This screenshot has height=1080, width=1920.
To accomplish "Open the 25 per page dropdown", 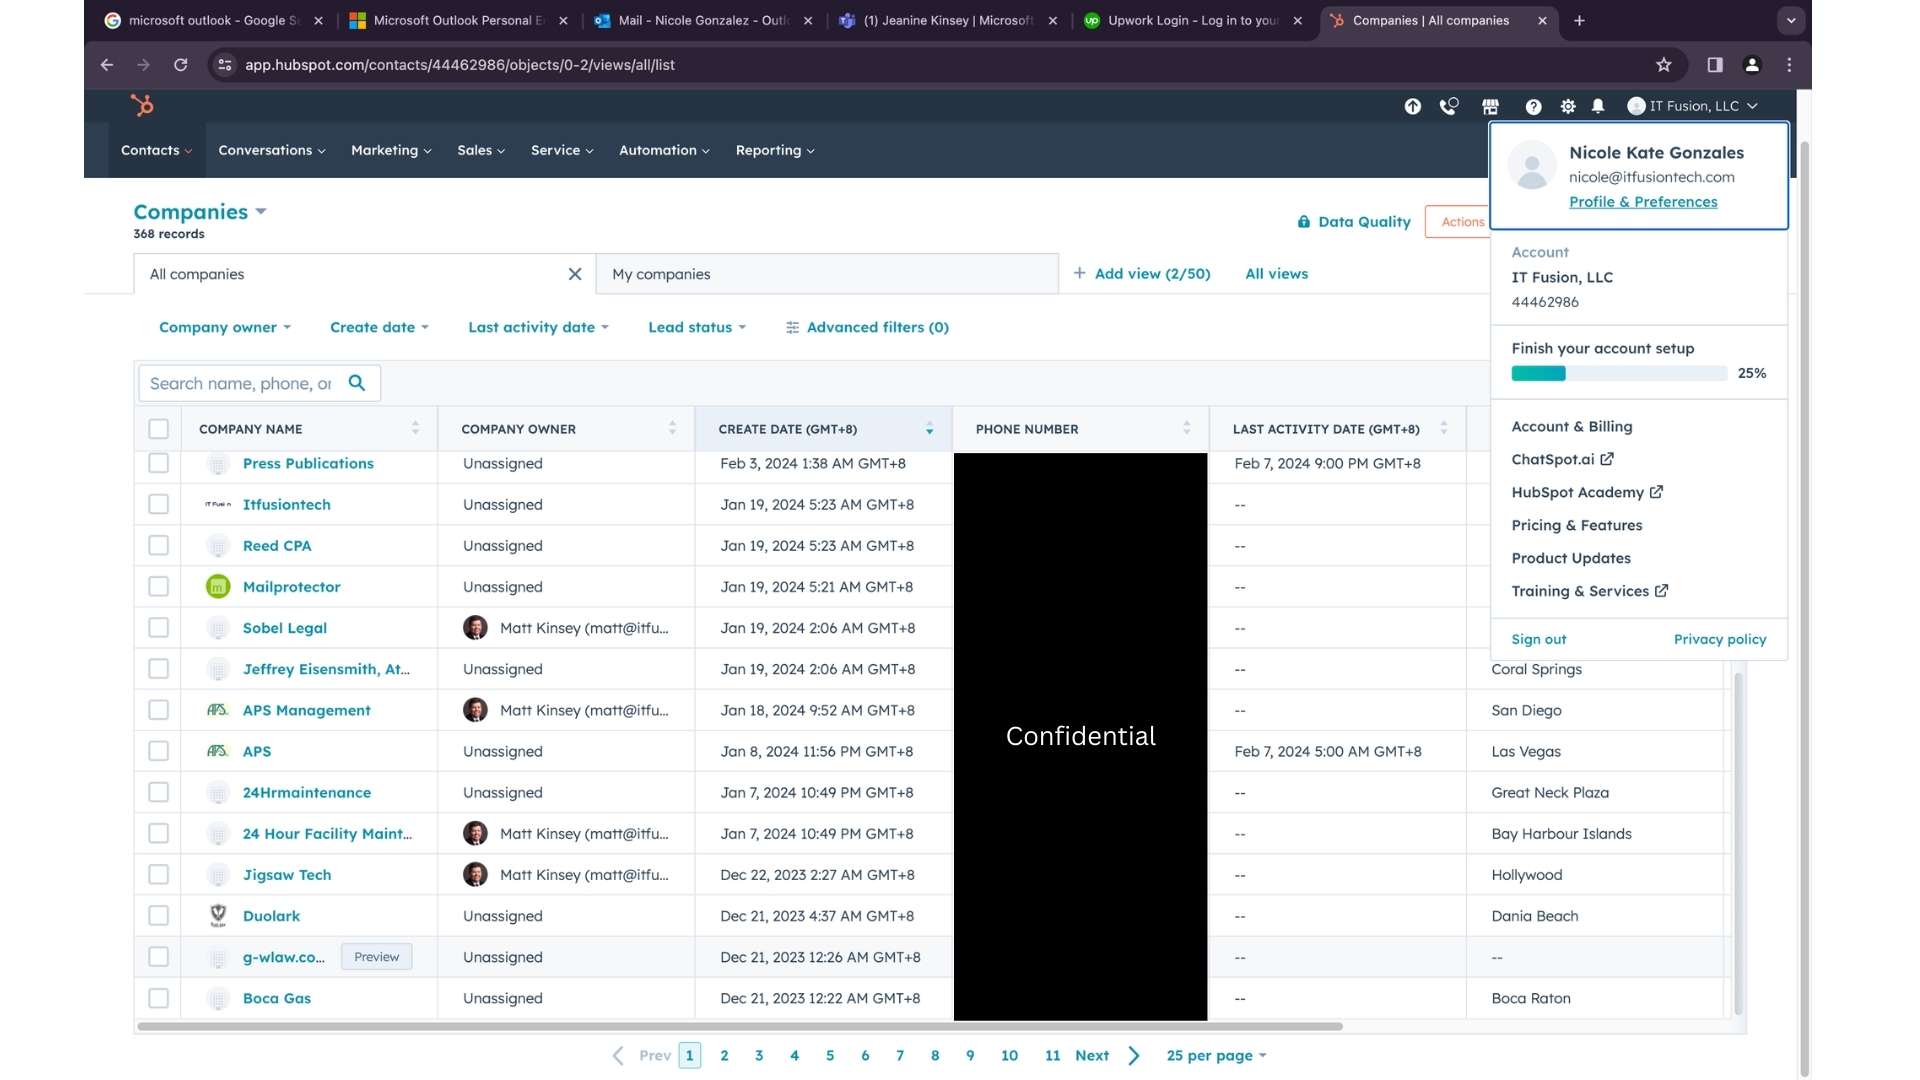I will [x=1216, y=1056].
